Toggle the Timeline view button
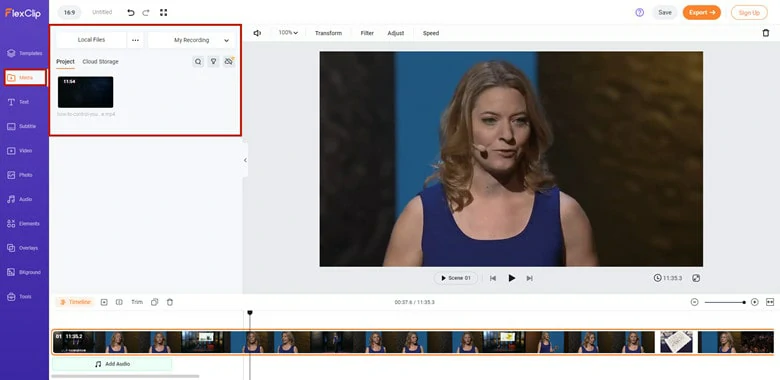 coord(75,302)
